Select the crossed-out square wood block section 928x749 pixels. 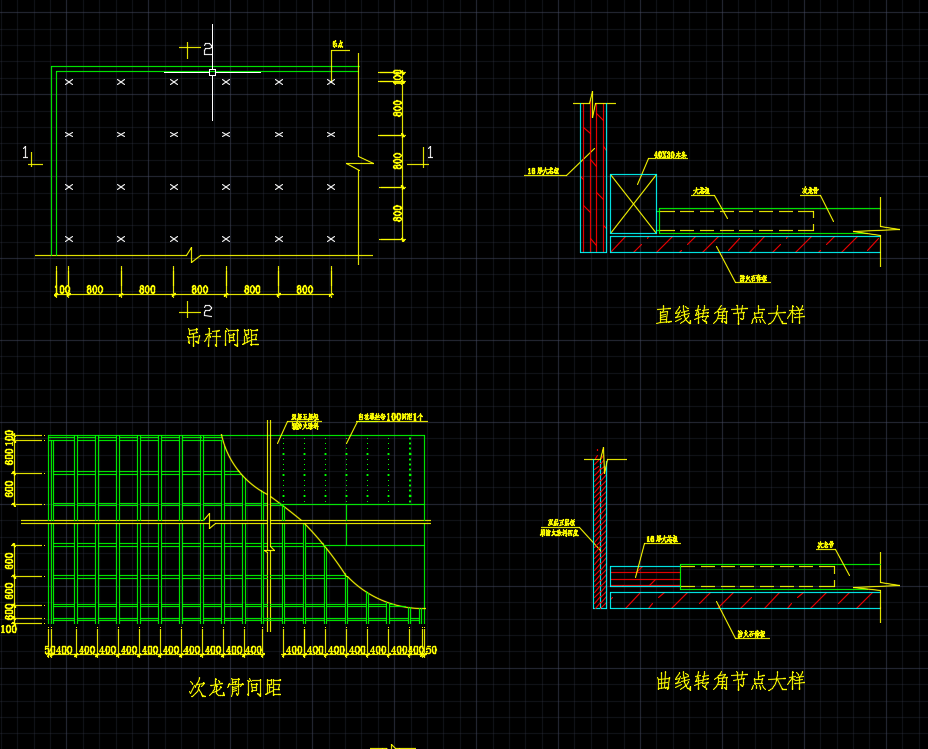pyautogui.click(x=633, y=204)
